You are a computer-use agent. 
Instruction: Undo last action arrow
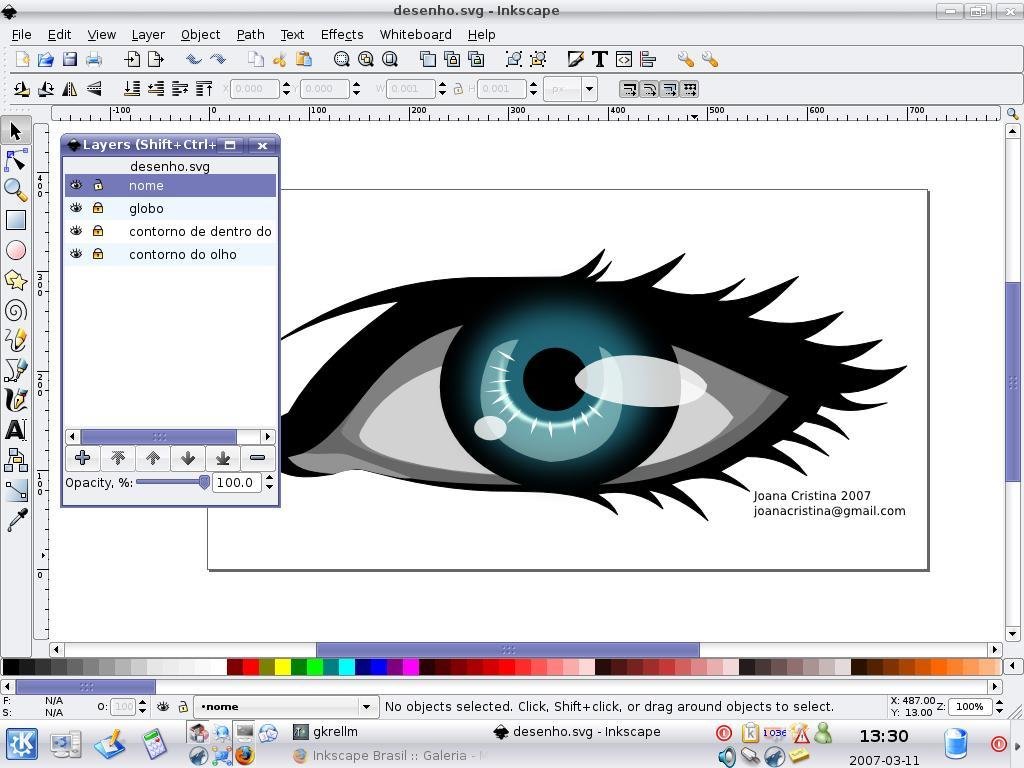click(x=193, y=59)
